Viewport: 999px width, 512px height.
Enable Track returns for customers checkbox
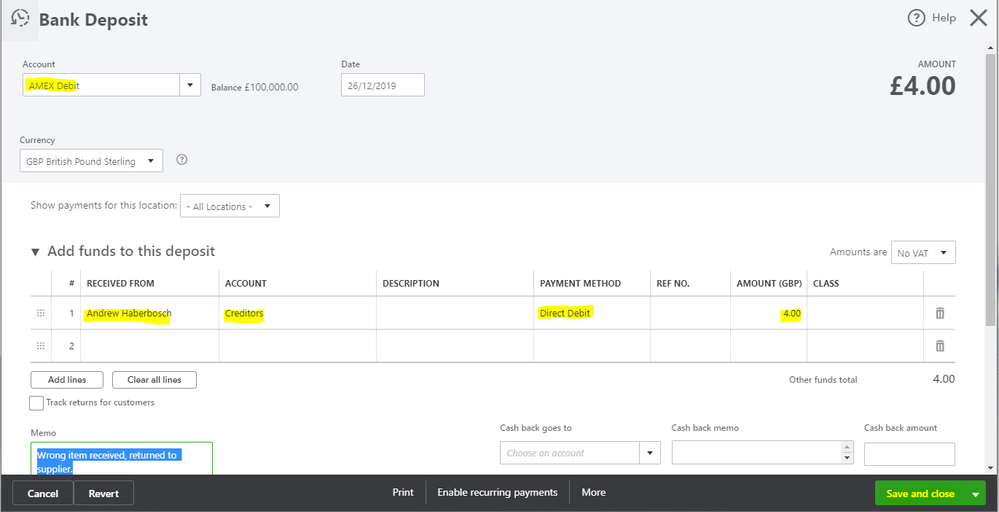click(37, 403)
